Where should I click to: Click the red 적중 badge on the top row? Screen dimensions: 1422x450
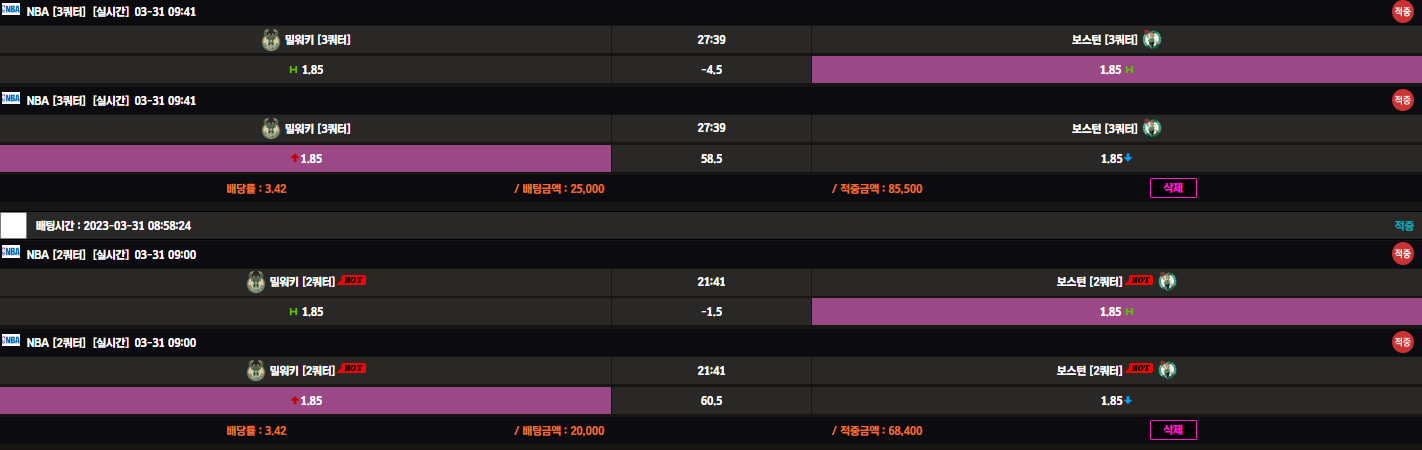coord(1402,12)
